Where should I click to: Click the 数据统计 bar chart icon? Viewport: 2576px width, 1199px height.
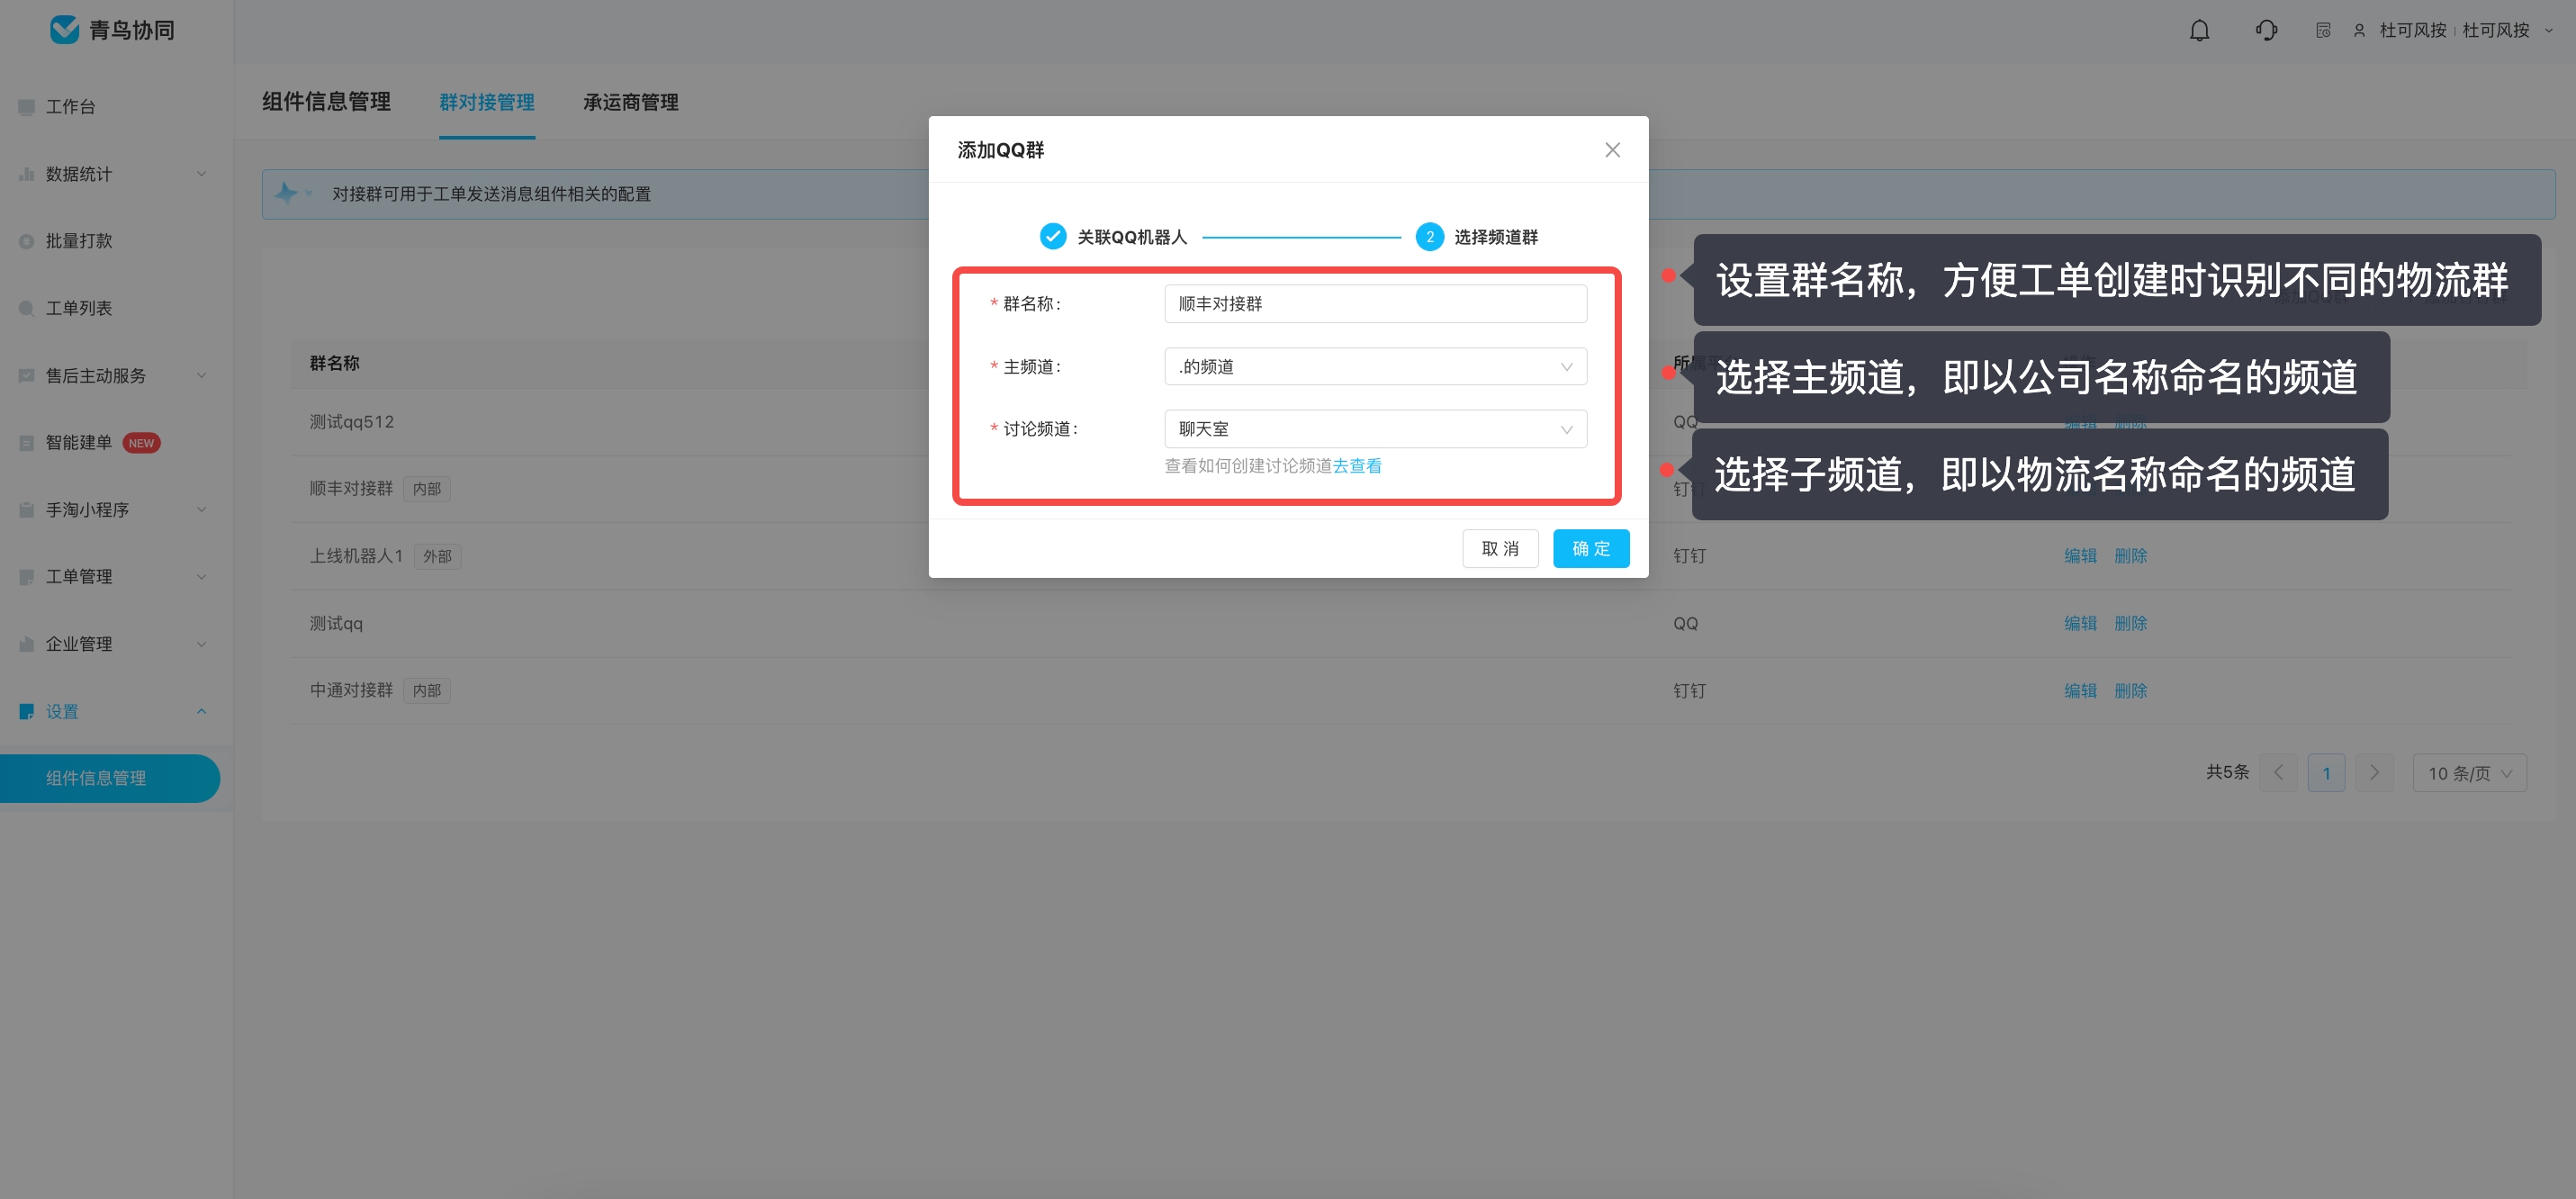pos(27,174)
